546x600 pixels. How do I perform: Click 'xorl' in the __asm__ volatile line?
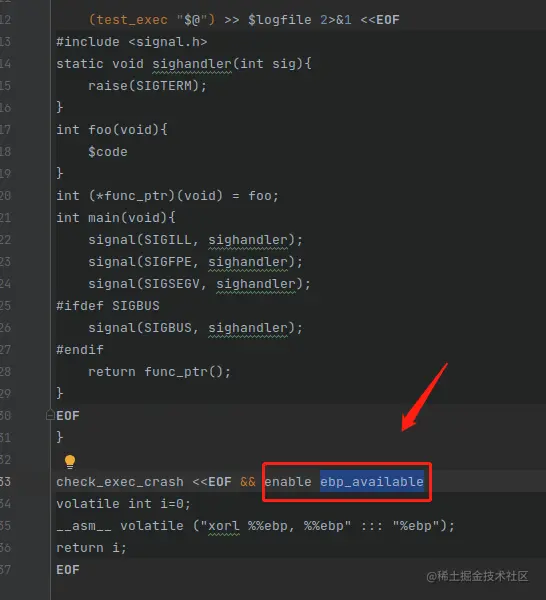click(224, 526)
